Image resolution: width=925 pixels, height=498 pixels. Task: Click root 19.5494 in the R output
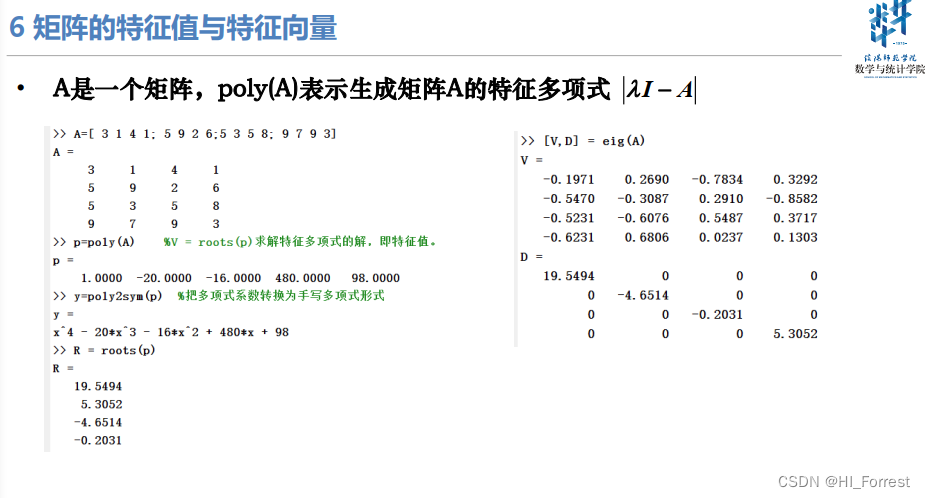(x=98, y=386)
